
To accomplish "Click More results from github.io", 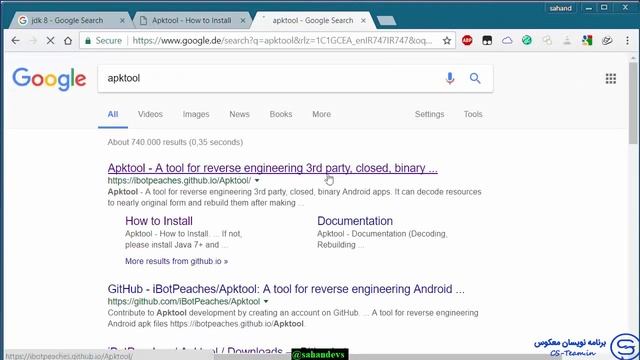I will 177,261.
